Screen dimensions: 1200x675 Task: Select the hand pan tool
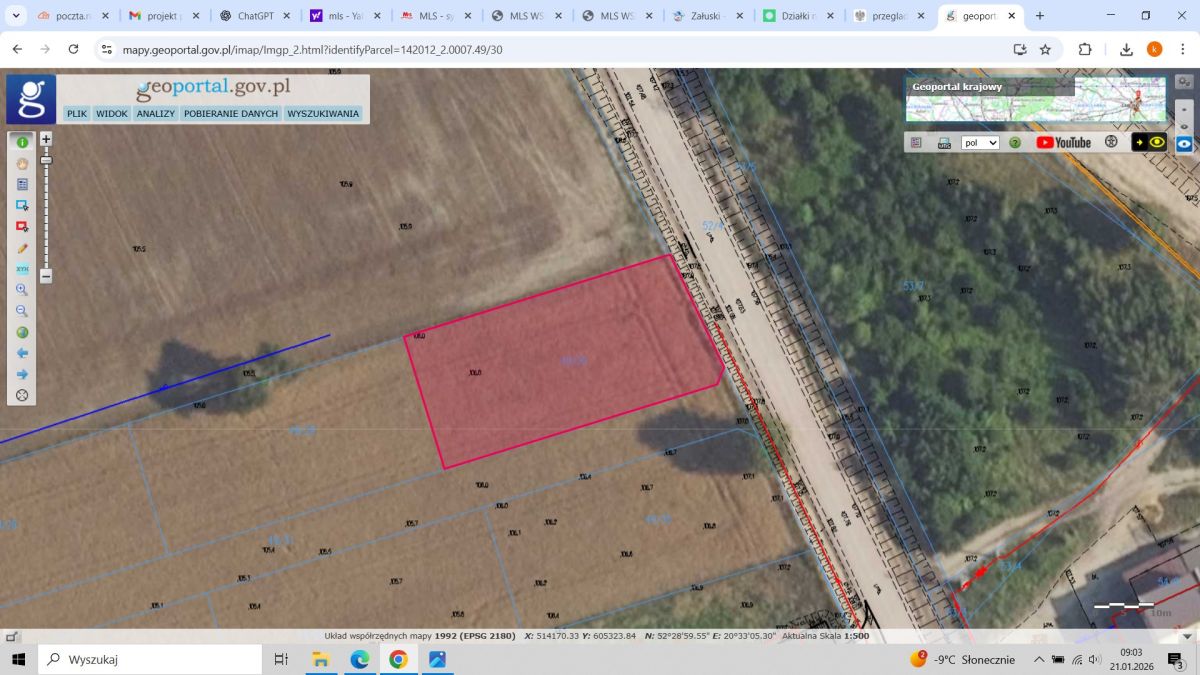point(22,164)
